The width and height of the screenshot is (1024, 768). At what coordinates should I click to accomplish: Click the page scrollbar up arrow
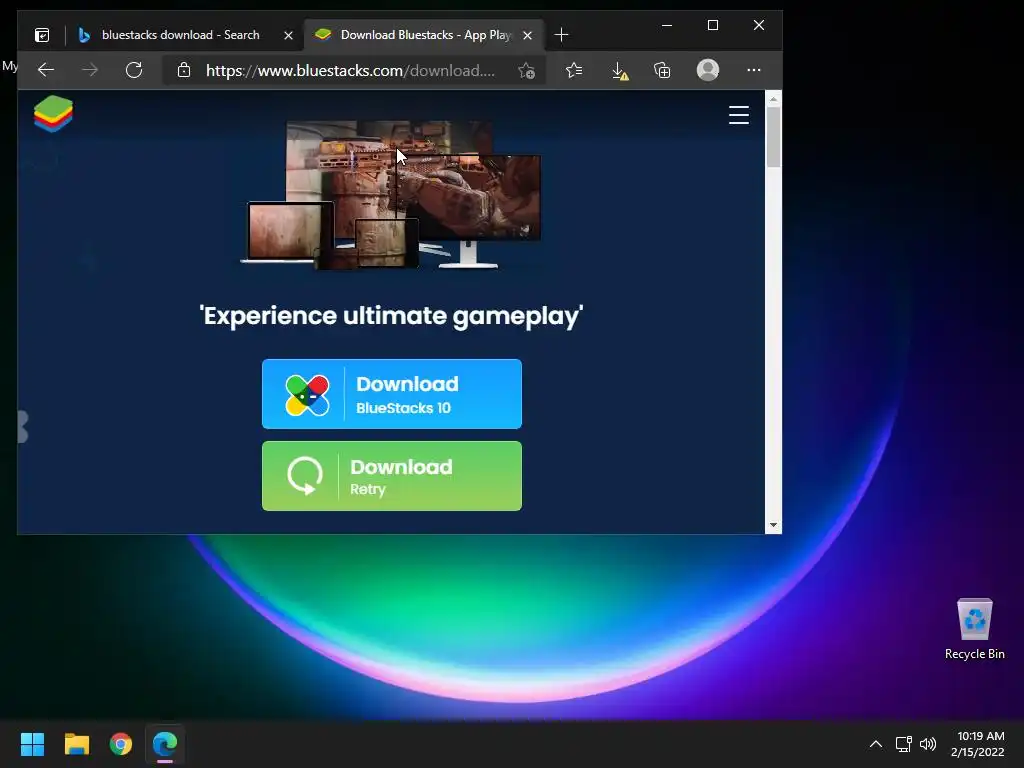pos(773,99)
